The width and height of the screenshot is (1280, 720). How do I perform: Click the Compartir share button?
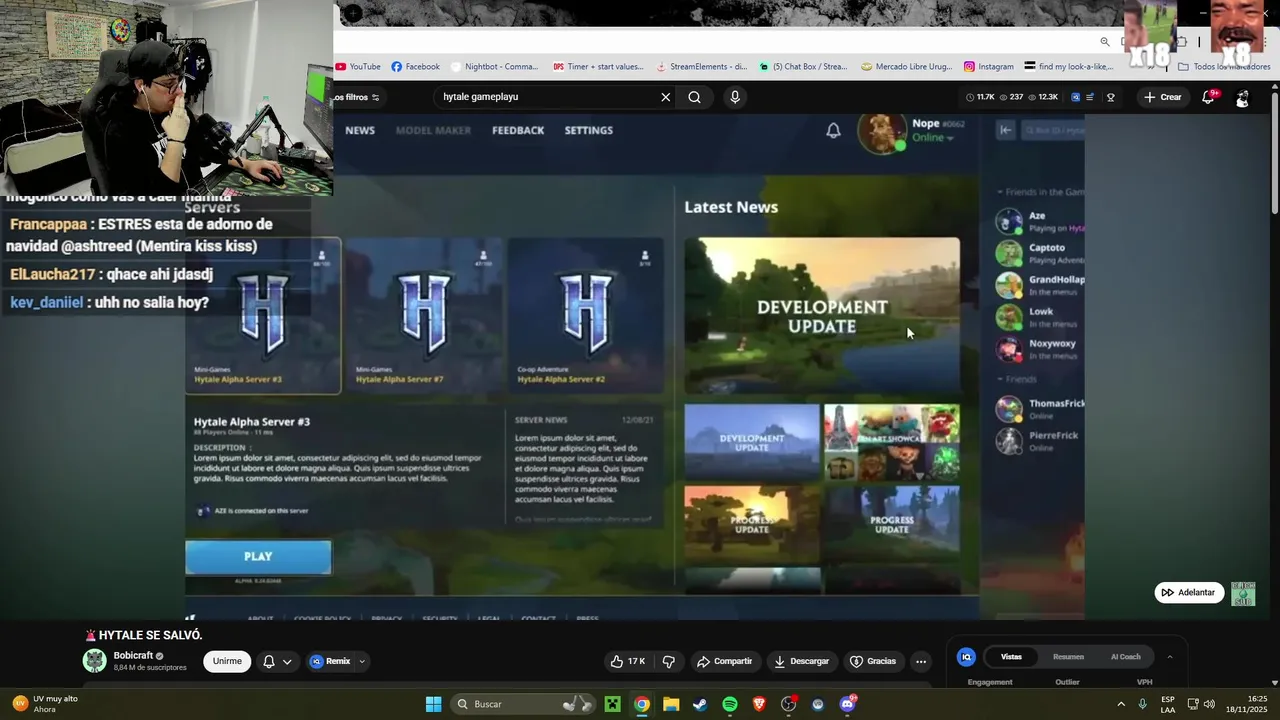pos(724,661)
